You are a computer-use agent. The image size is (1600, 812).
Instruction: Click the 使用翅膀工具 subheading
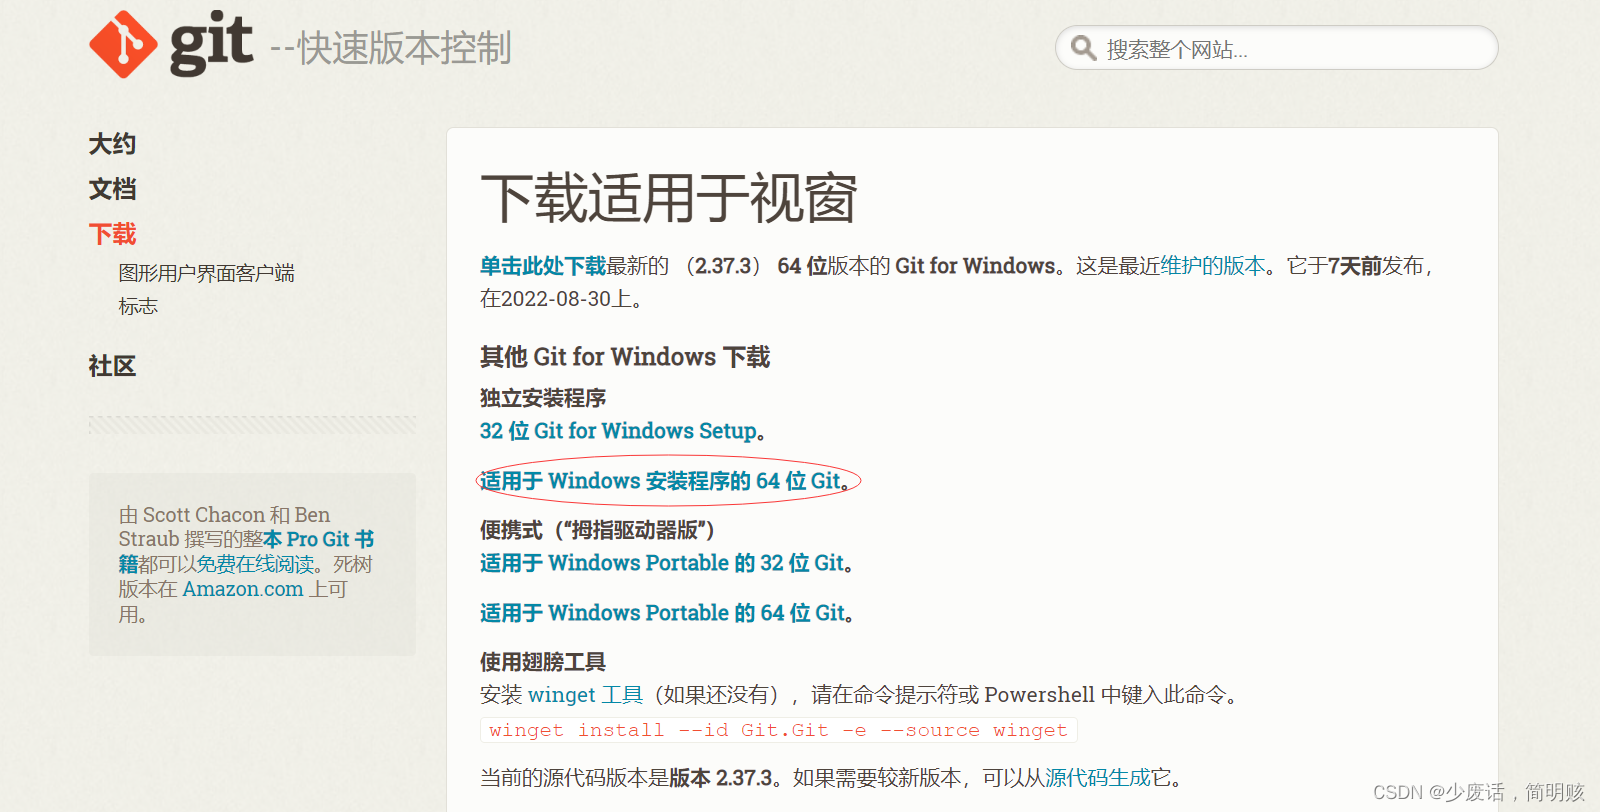tap(543, 662)
